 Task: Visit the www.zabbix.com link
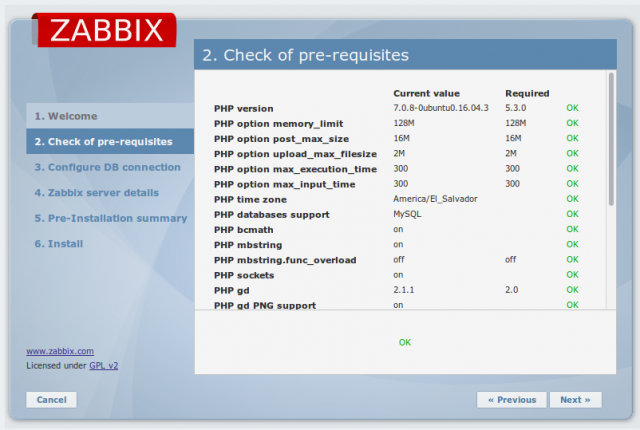[60, 351]
